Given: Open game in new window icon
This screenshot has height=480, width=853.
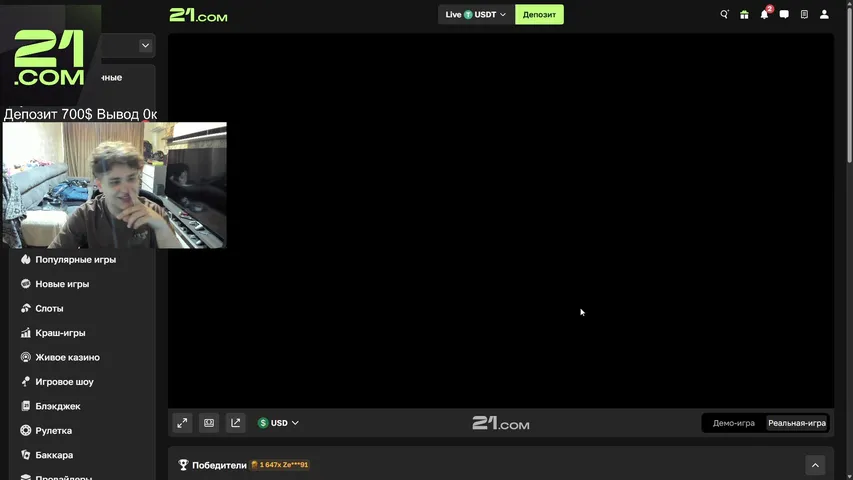Looking at the screenshot, I should tap(236, 423).
